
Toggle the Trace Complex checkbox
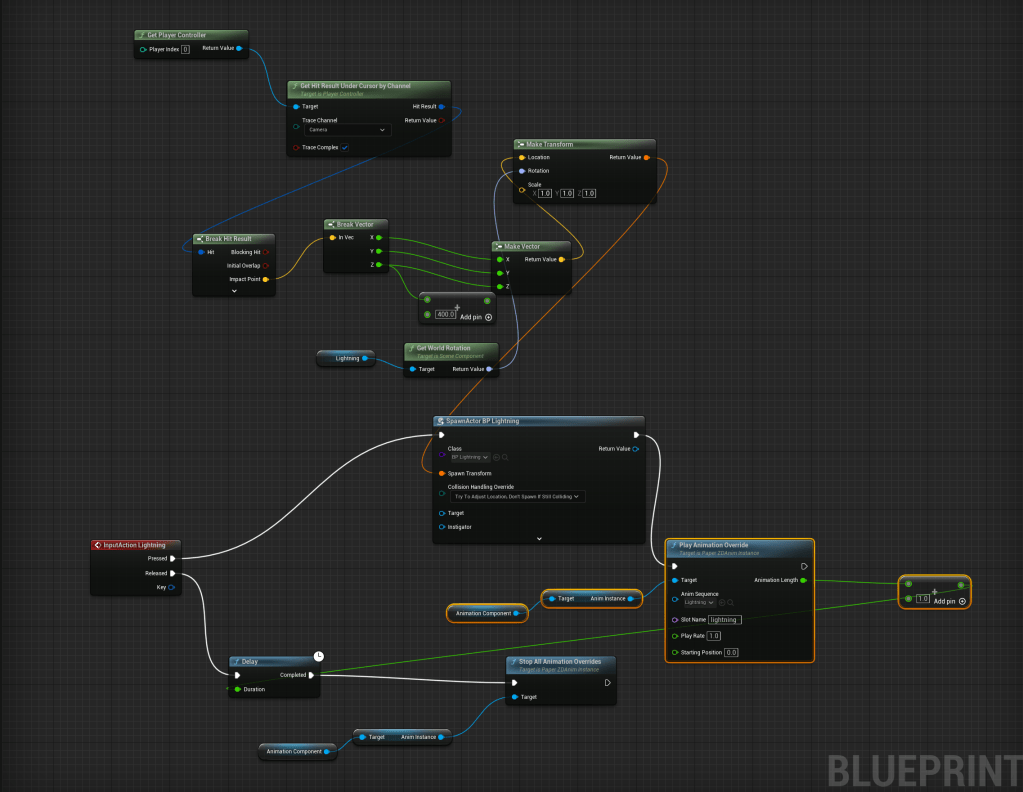tap(345, 148)
